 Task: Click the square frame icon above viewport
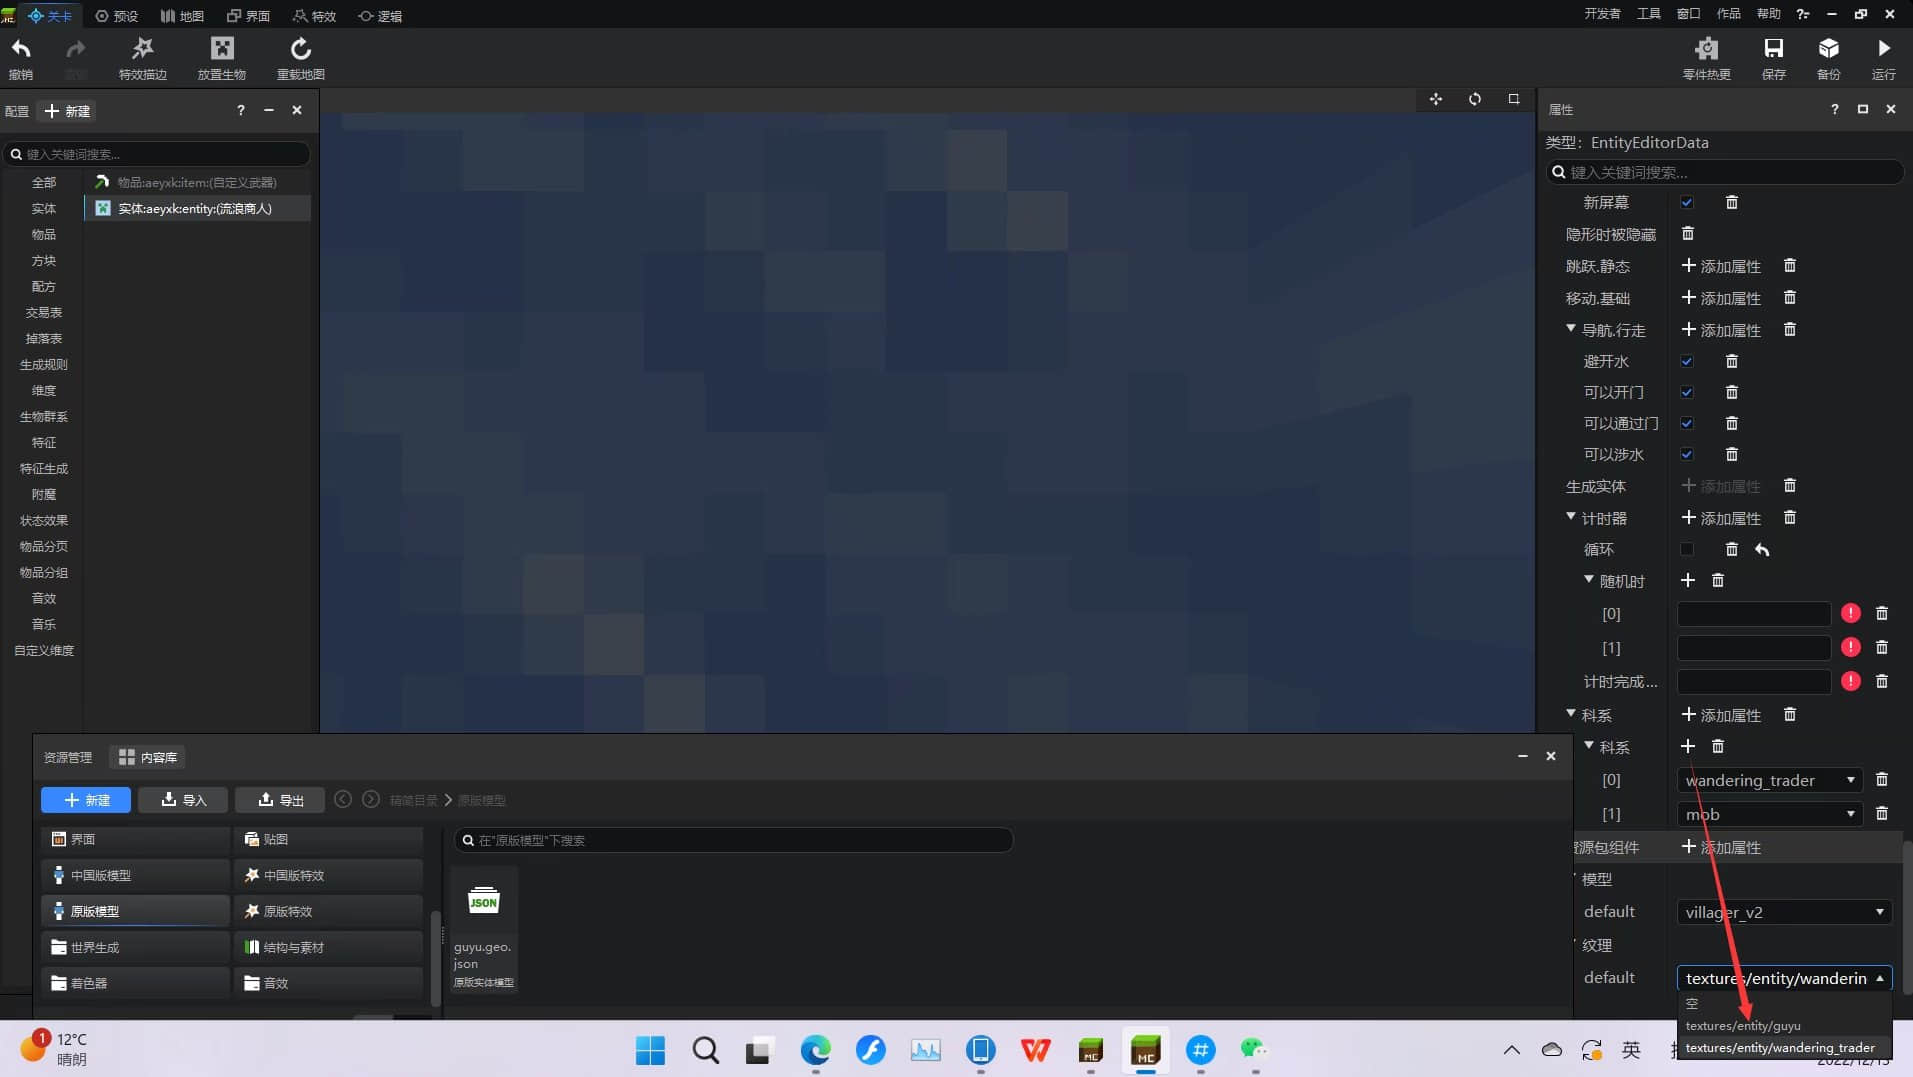click(x=1514, y=99)
